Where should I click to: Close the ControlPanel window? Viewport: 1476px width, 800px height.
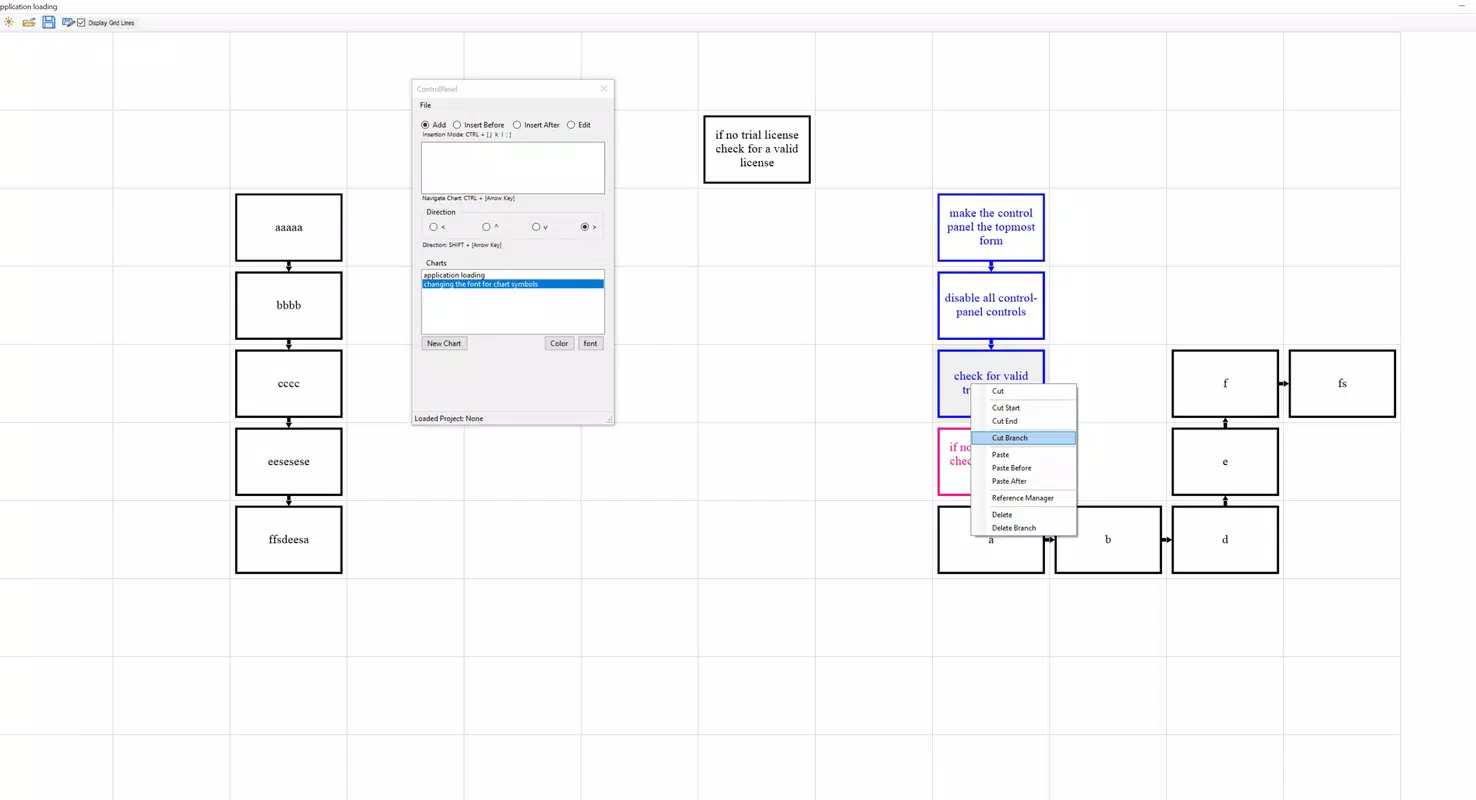click(603, 89)
